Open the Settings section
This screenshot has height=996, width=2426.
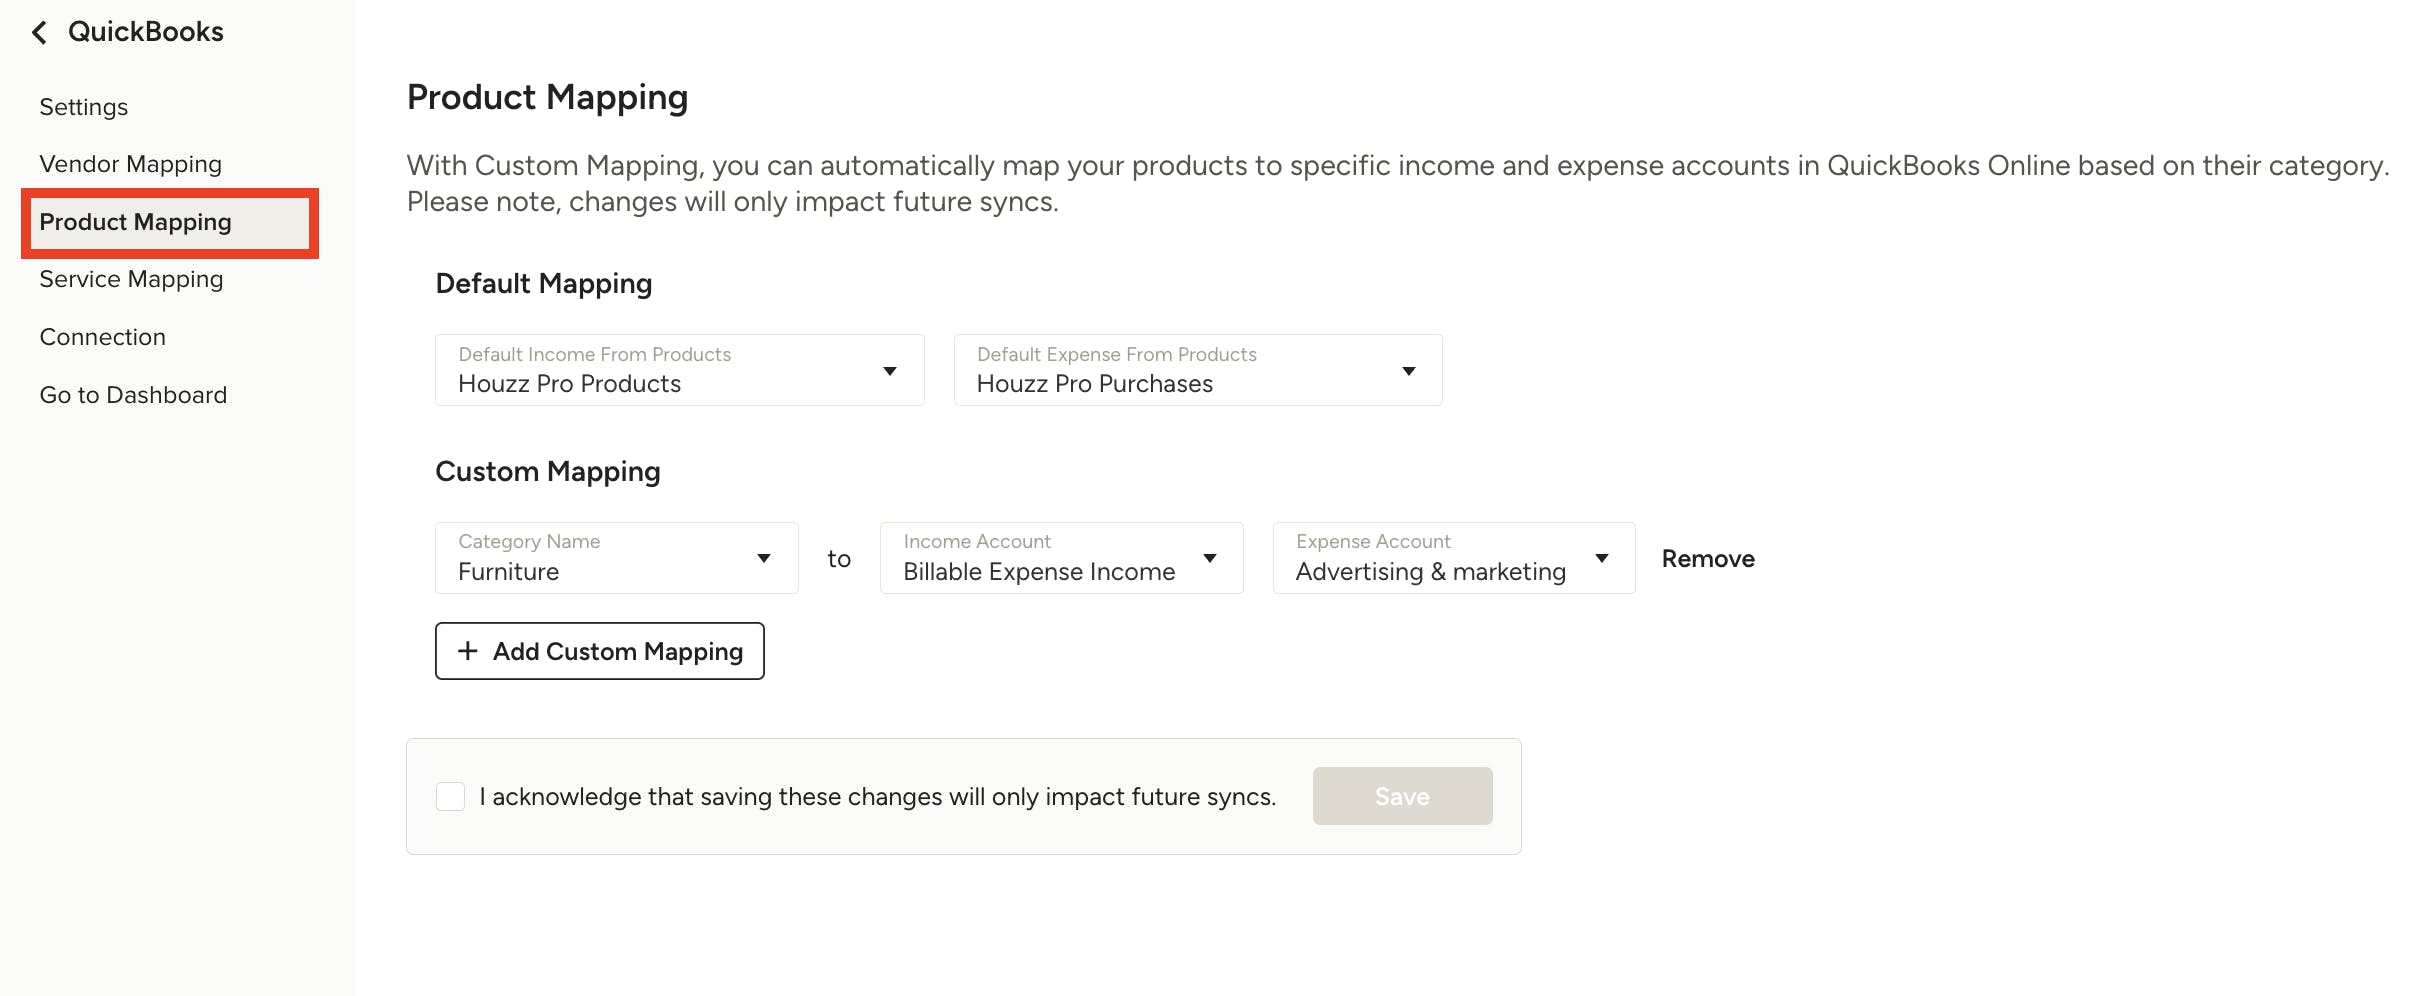(84, 106)
